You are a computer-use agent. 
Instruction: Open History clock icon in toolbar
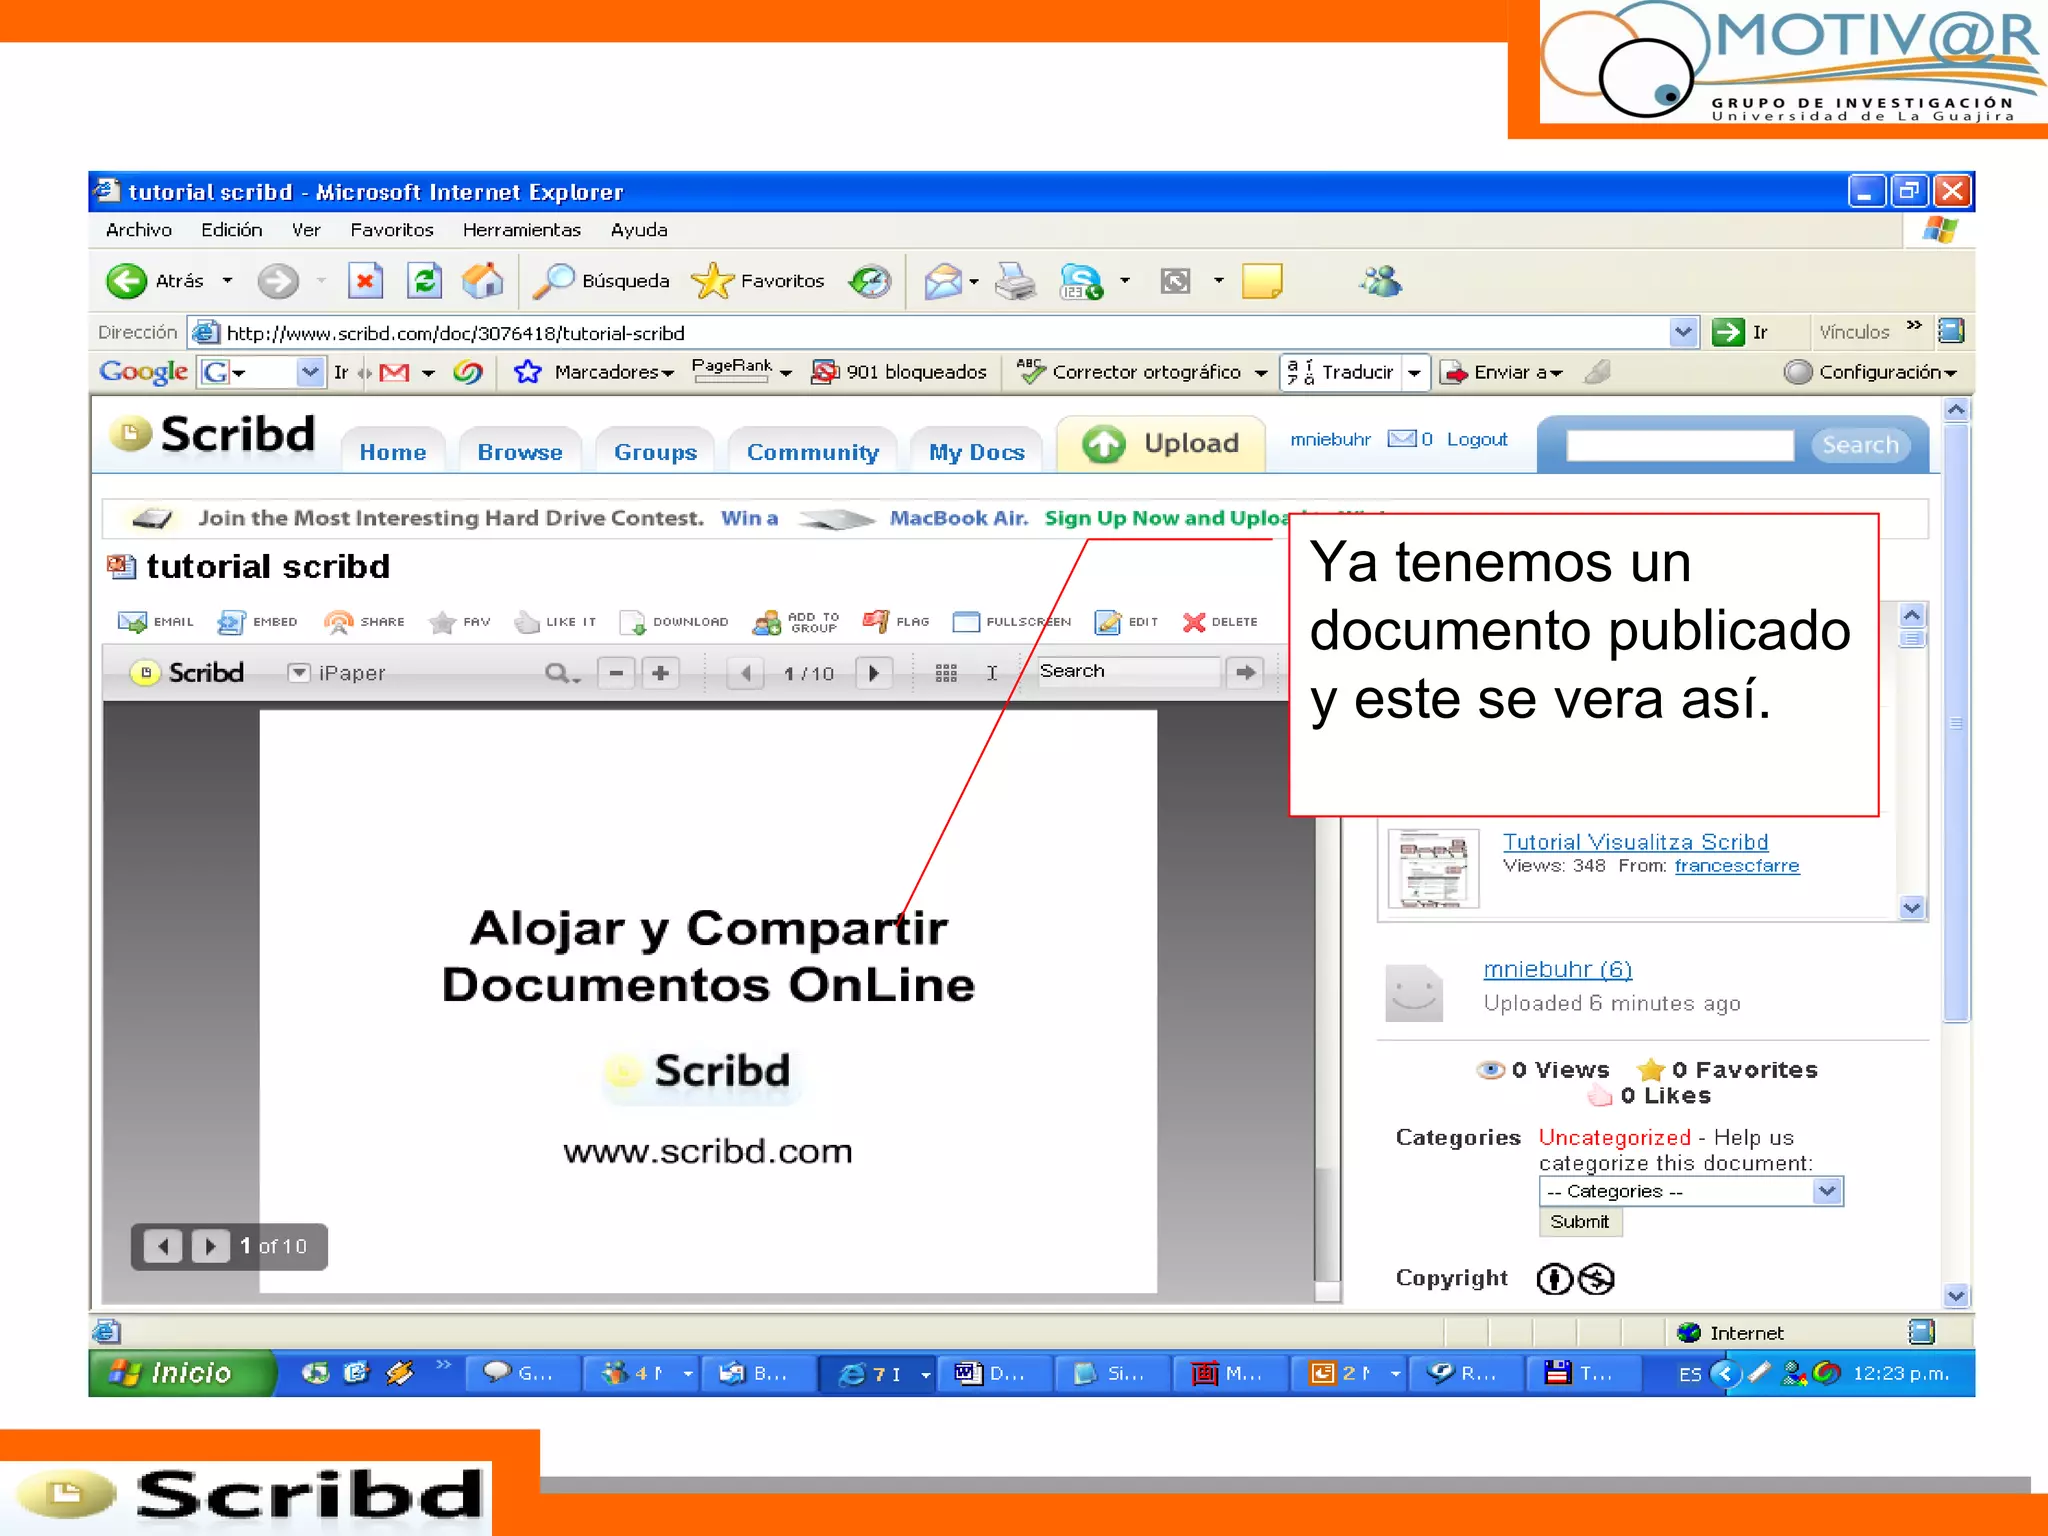[x=870, y=281]
